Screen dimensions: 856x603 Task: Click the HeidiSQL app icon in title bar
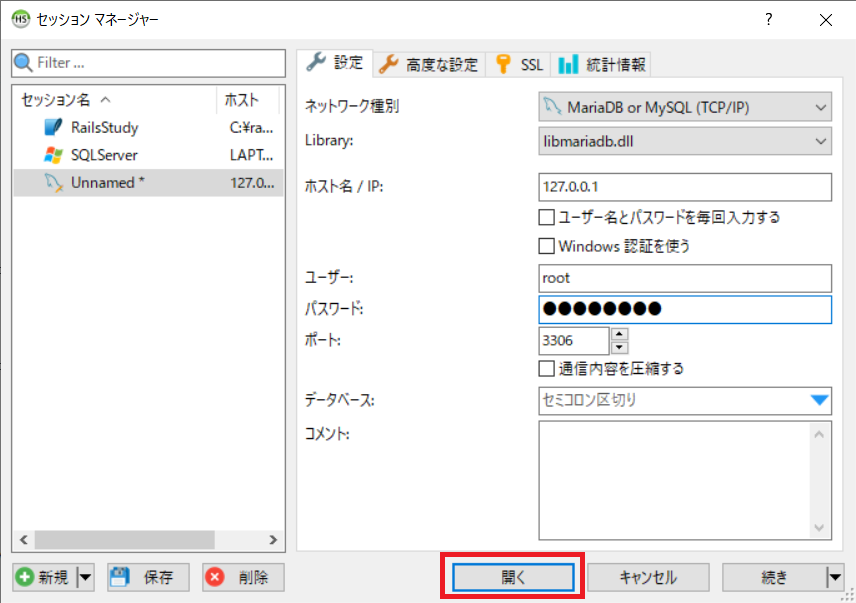click(x=20, y=19)
